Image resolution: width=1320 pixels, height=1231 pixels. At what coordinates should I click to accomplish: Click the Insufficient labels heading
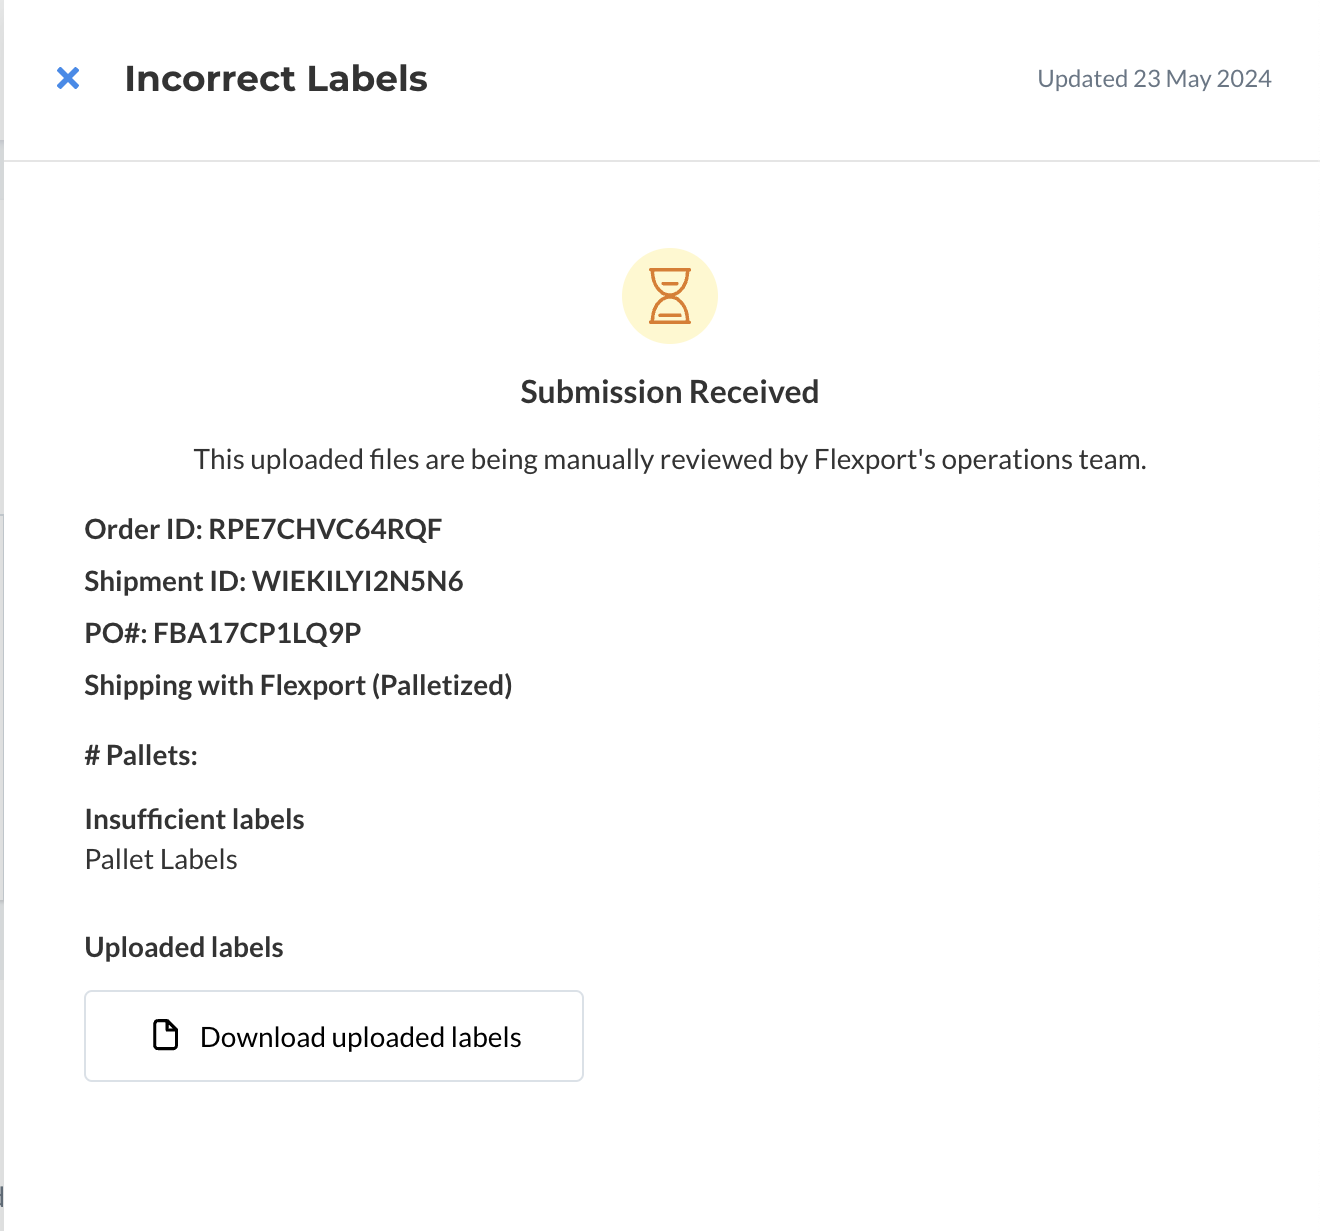coord(195,819)
